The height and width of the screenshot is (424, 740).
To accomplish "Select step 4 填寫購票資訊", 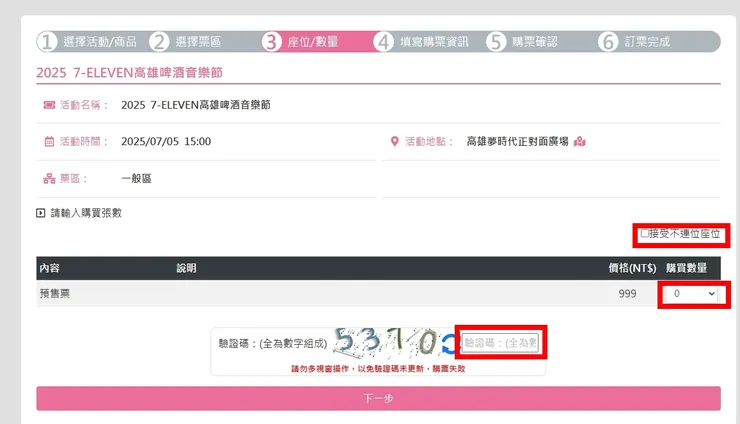I will [x=421, y=42].
